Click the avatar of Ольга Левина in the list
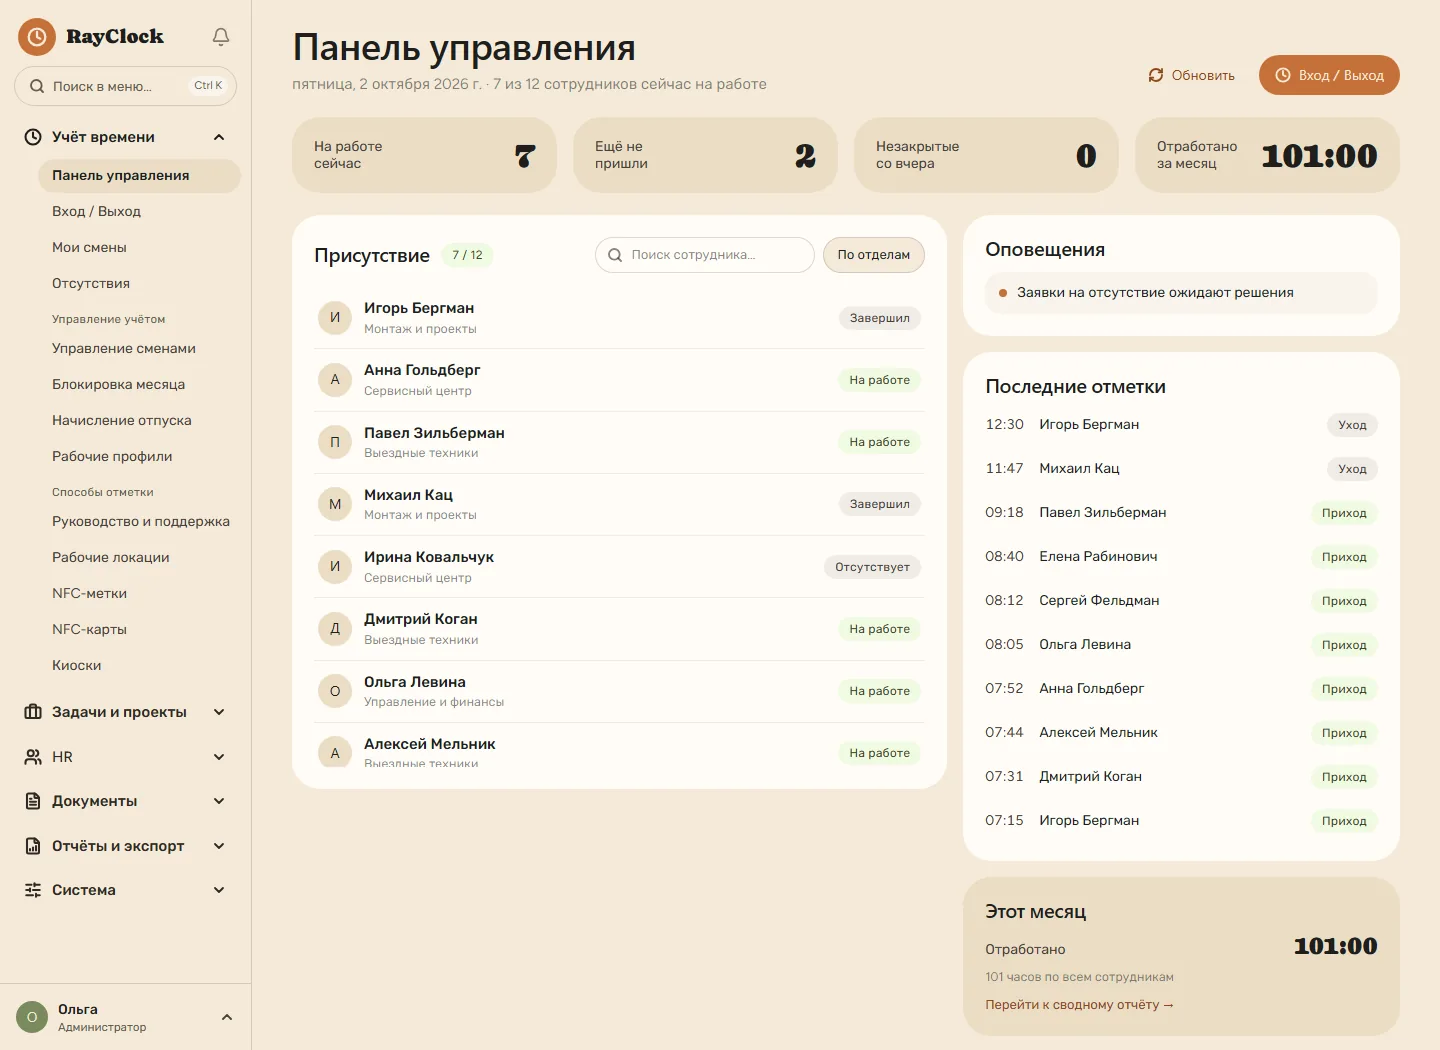The height and width of the screenshot is (1050, 1440). (x=335, y=691)
